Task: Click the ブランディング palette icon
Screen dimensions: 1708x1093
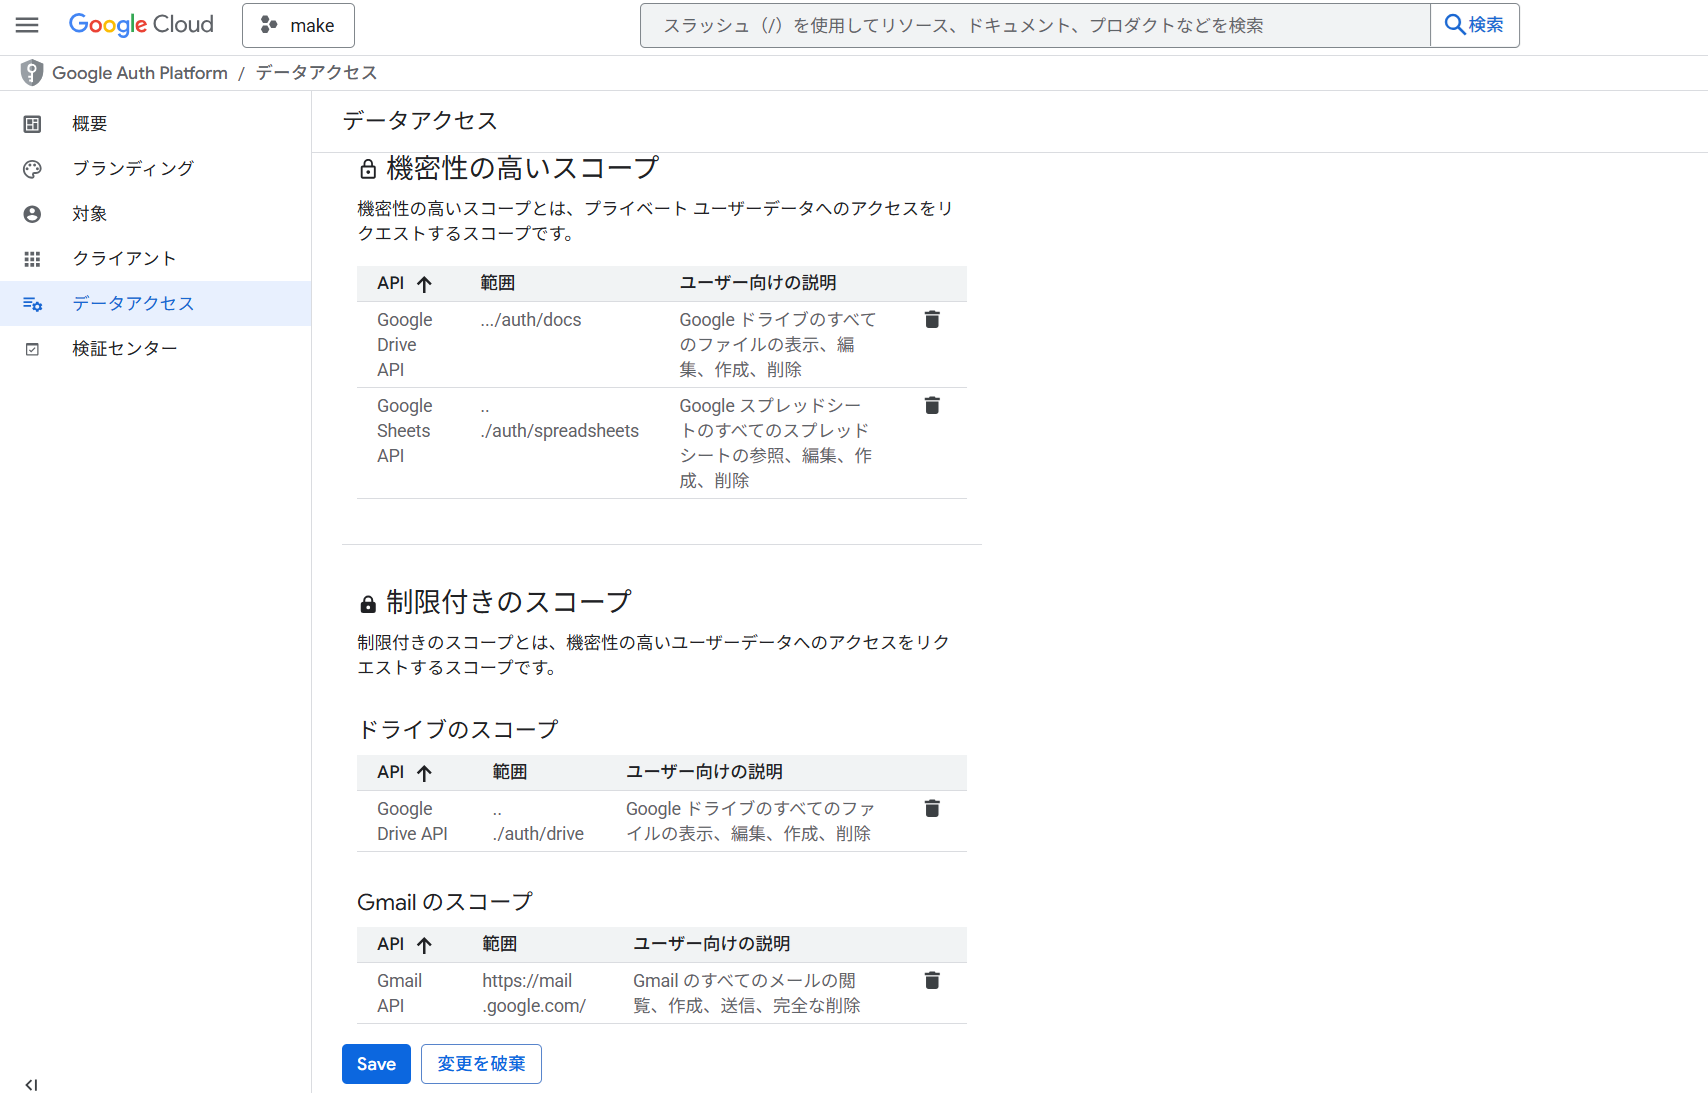Action: (32, 169)
